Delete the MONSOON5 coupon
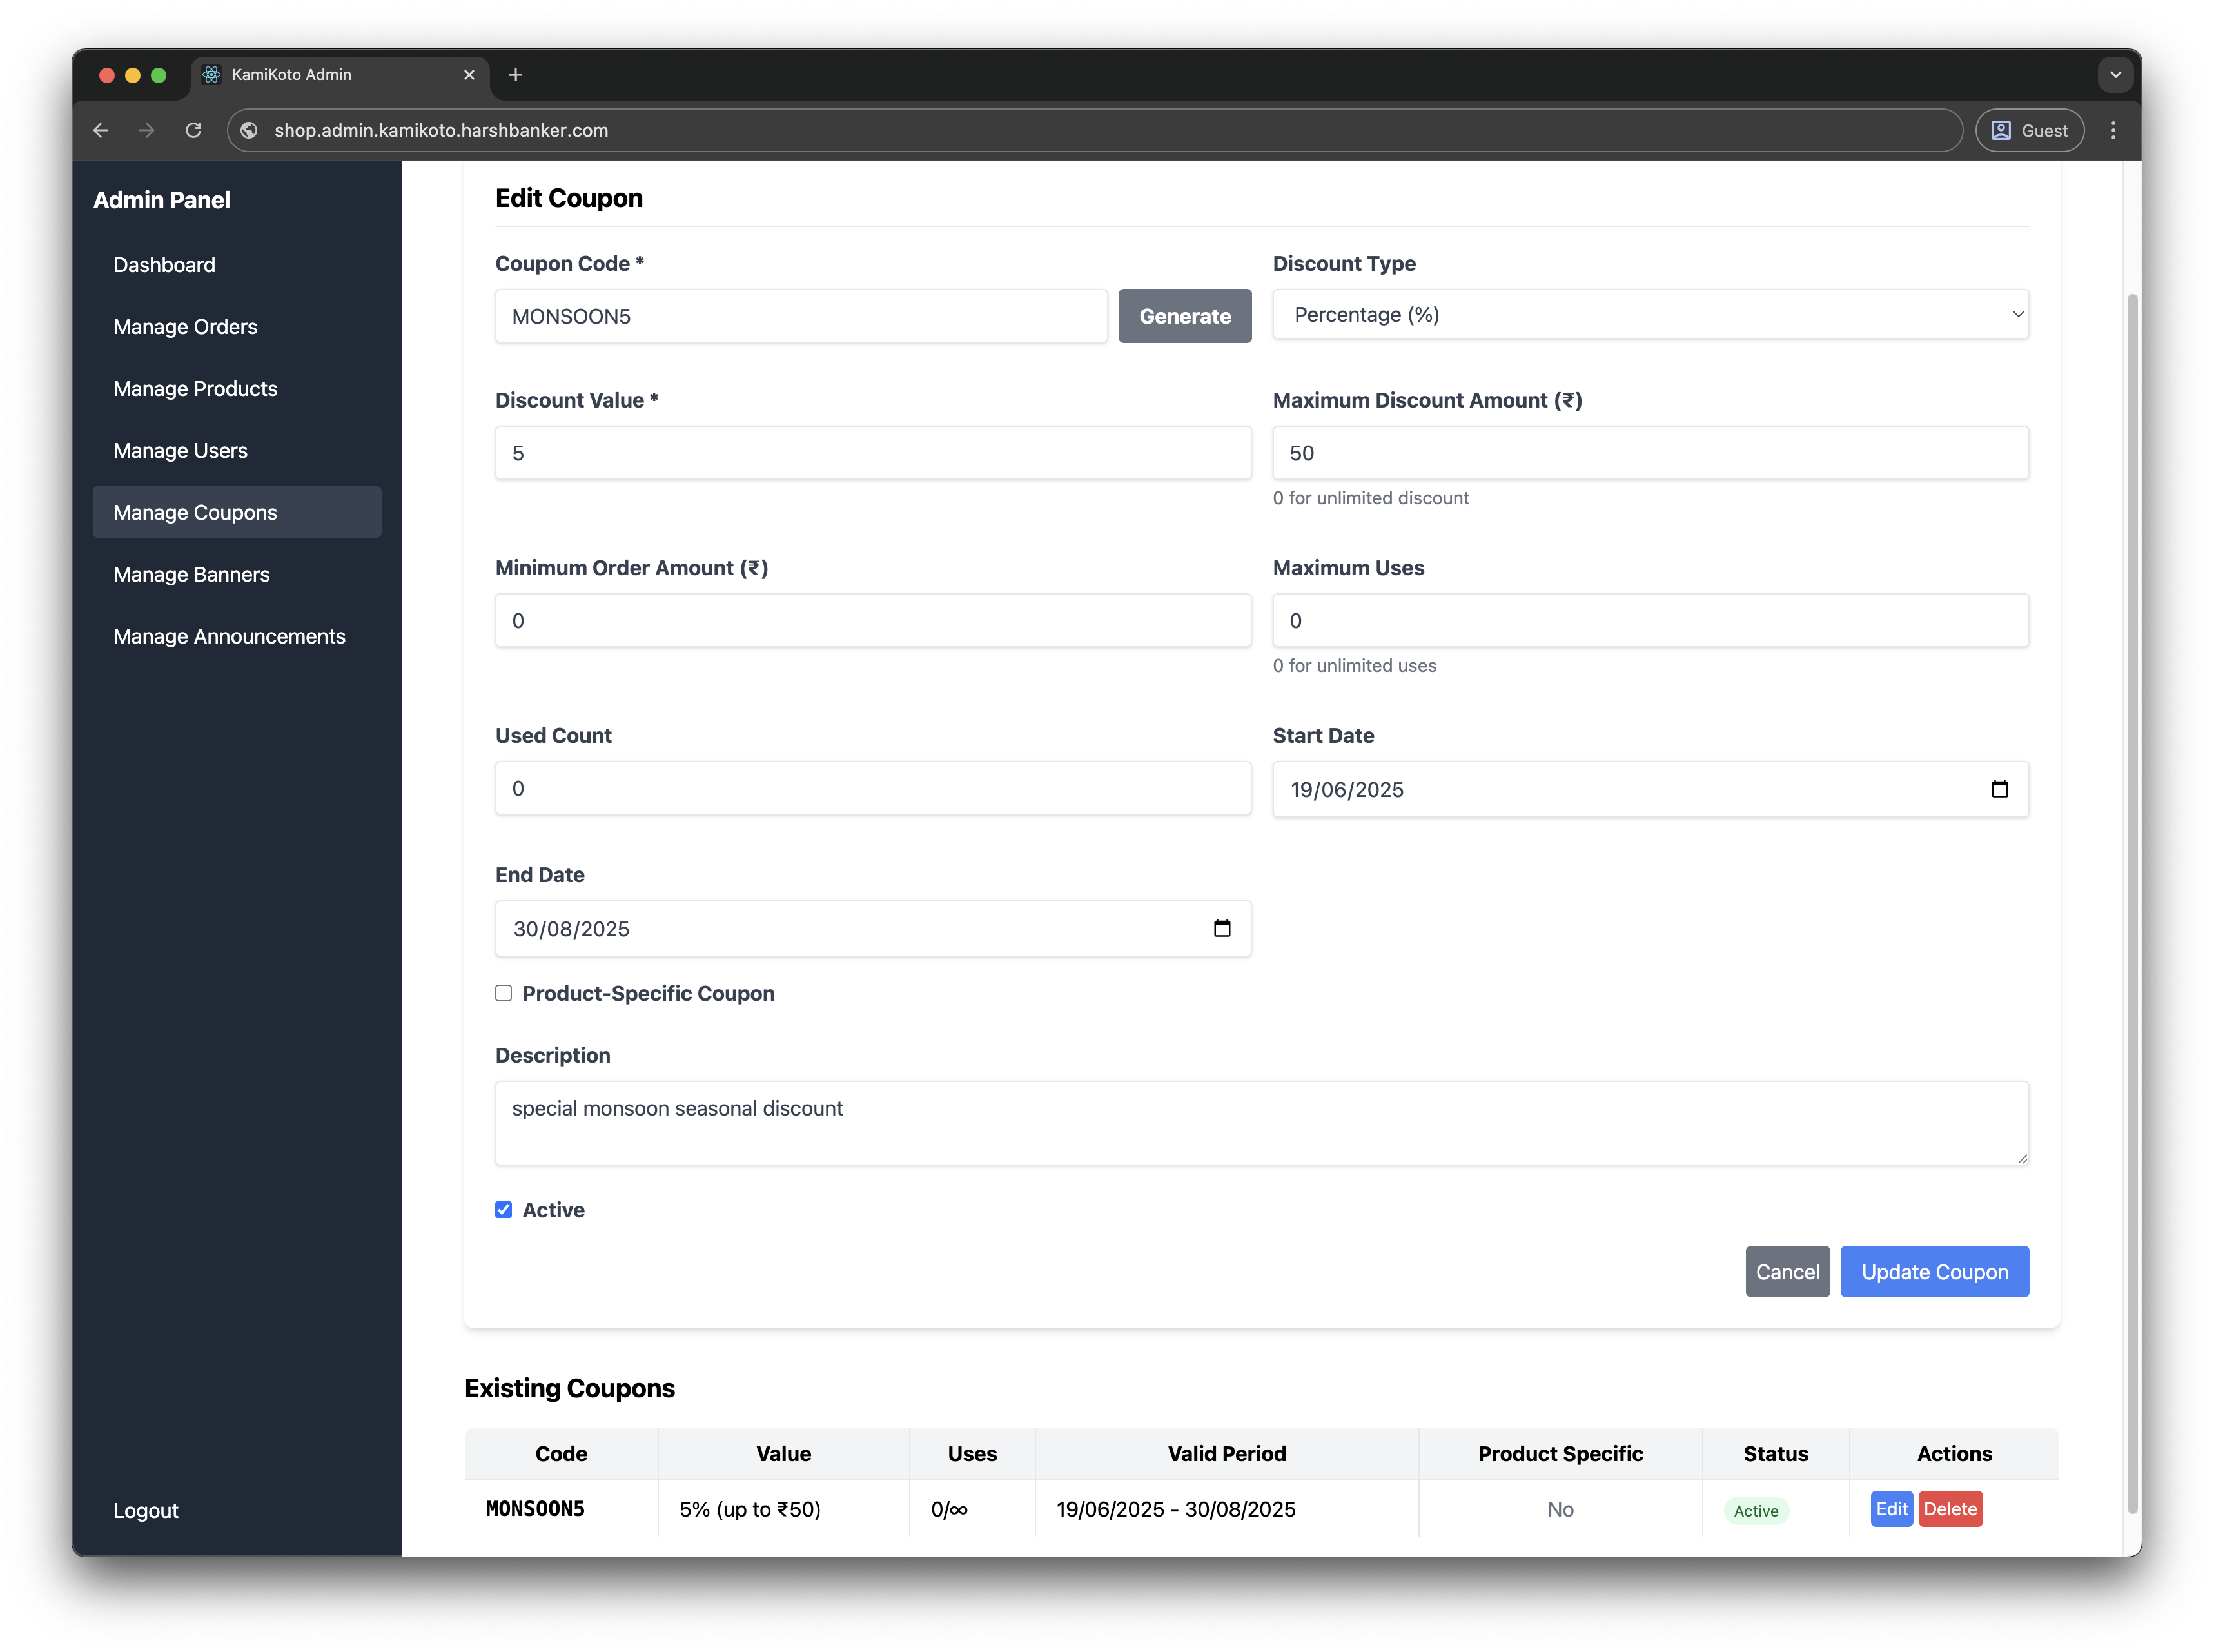This screenshot has height=1652, width=2214. pyautogui.click(x=1950, y=1509)
